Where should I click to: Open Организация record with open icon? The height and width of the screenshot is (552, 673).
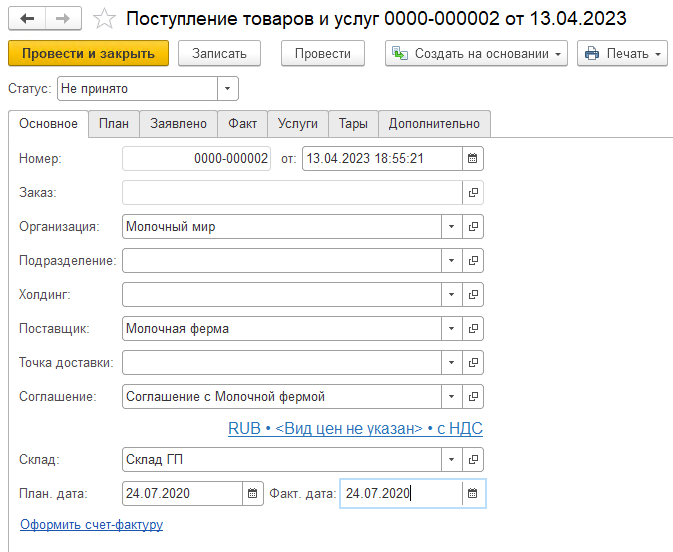(474, 226)
